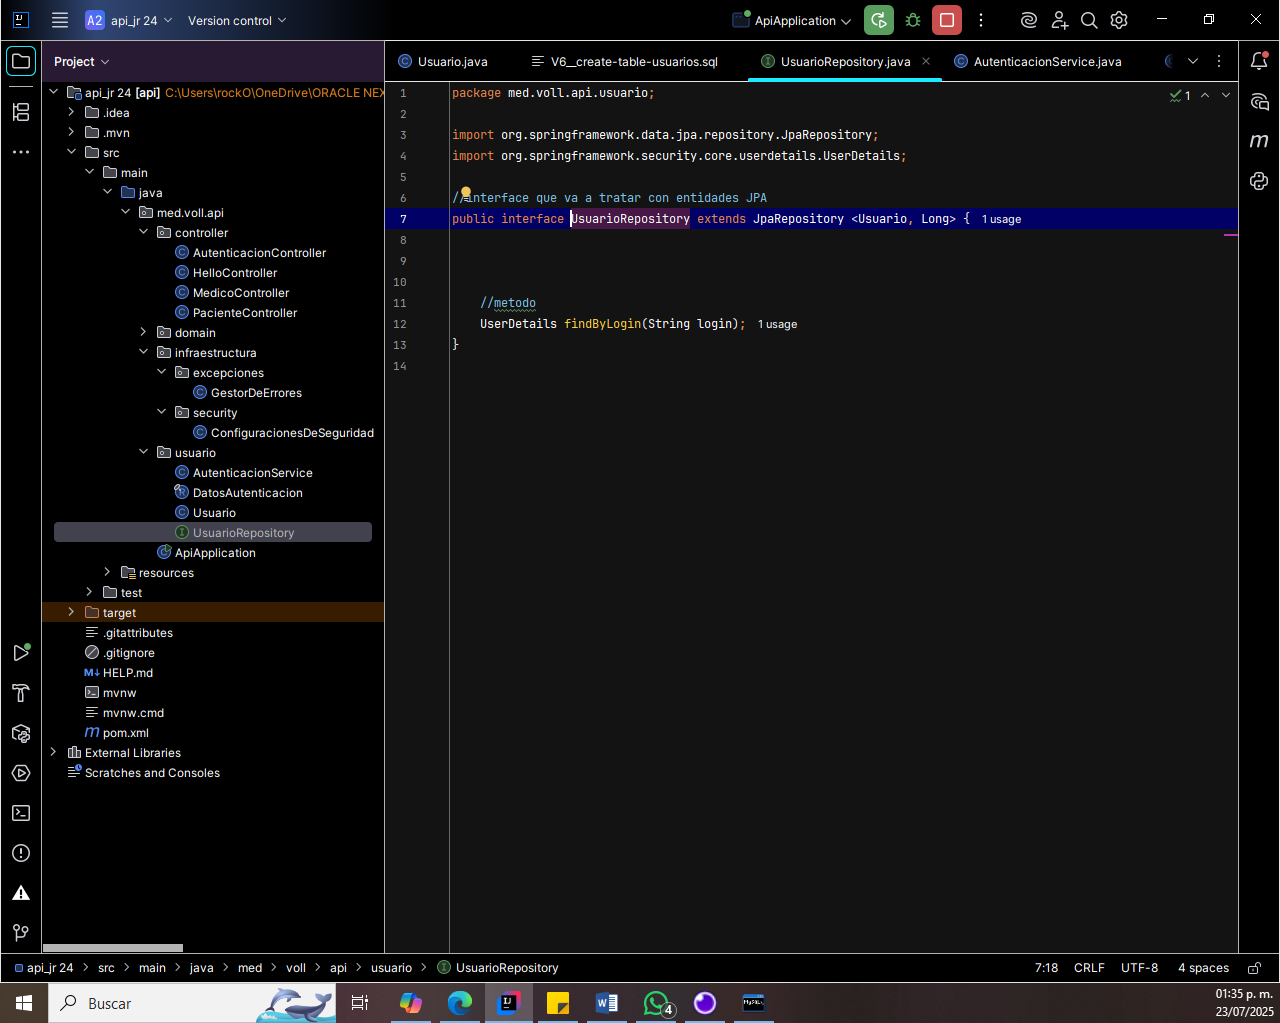The height and width of the screenshot is (1023, 1280).
Task: Open the api_jr 24 project dropdown
Action: (129, 20)
